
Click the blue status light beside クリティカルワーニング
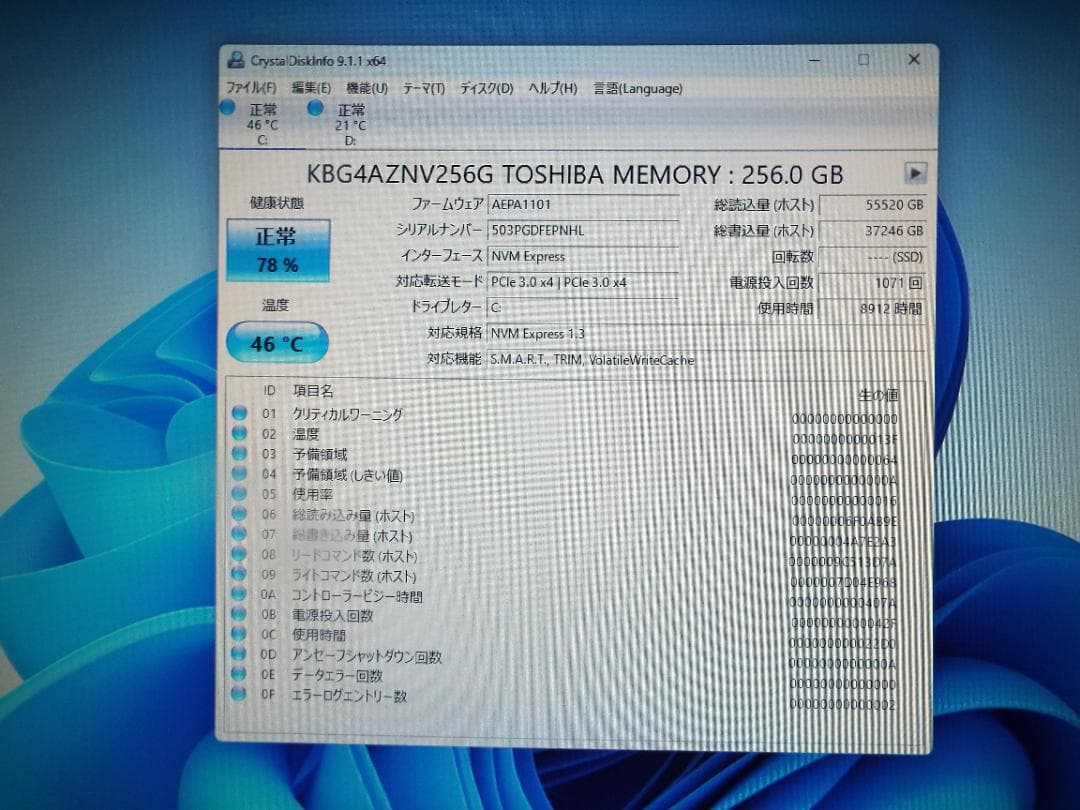237,414
